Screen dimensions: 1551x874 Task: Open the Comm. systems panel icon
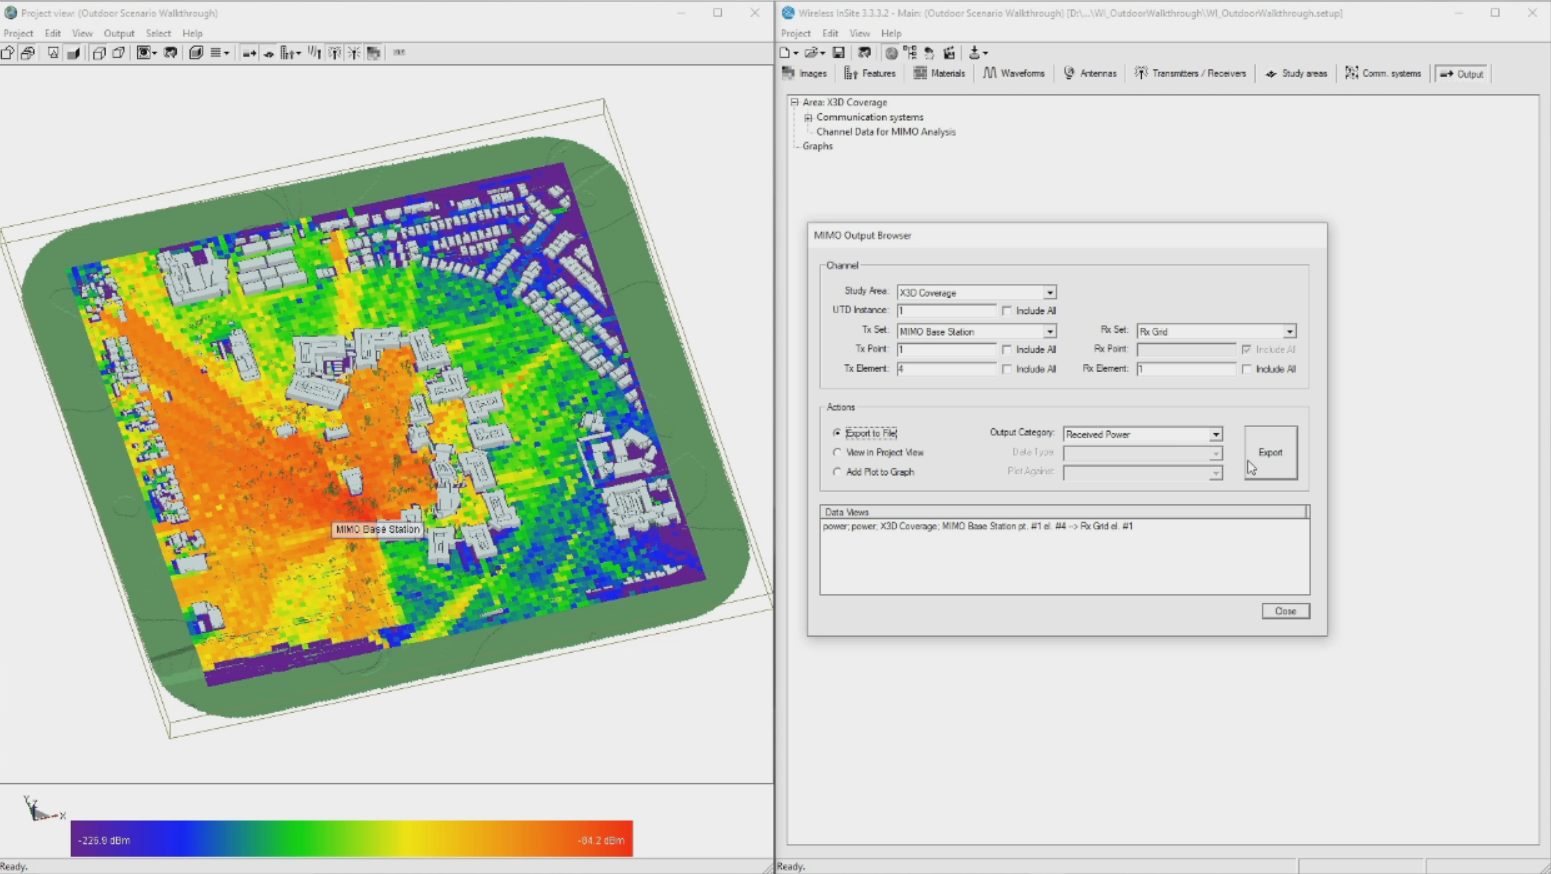pyautogui.click(x=1383, y=73)
